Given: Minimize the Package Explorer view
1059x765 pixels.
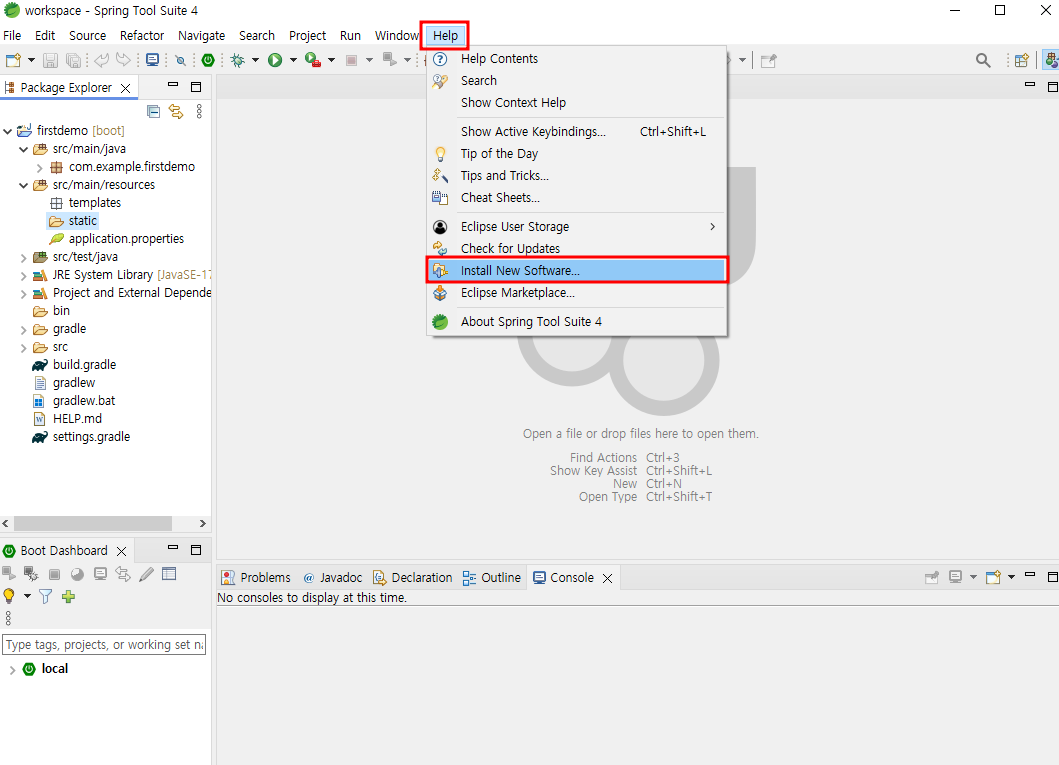Looking at the screenshot, I should click(x=173, y=86).
